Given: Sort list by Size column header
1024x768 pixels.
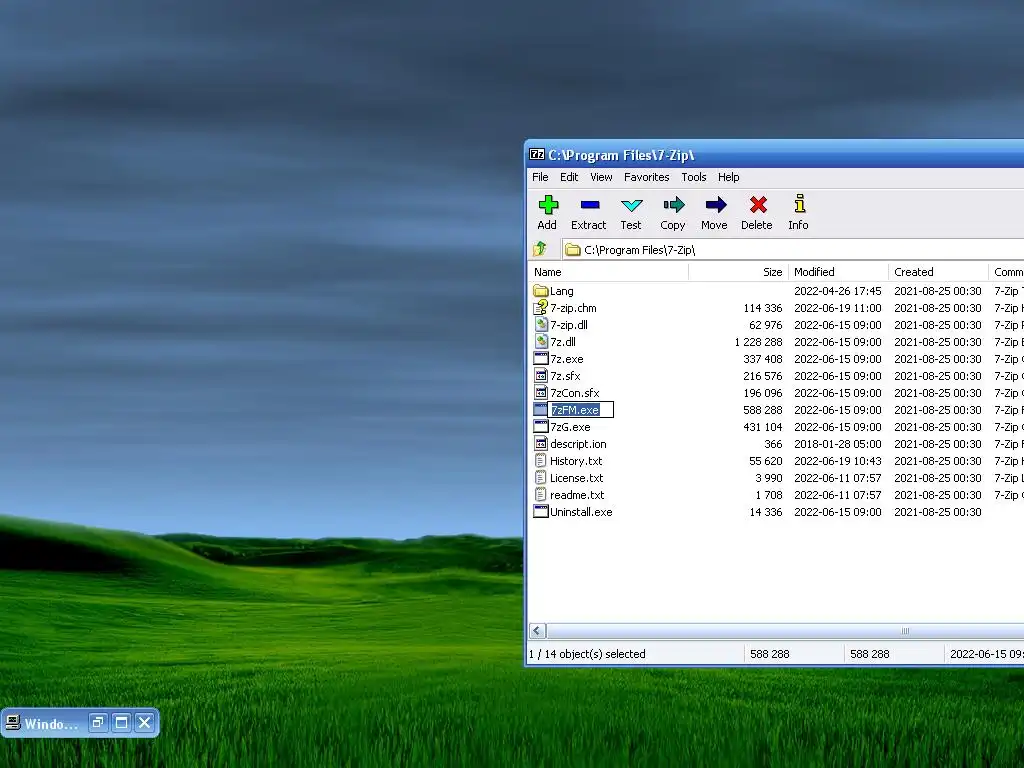Looking at the screenshot, I should click(739, 272).
